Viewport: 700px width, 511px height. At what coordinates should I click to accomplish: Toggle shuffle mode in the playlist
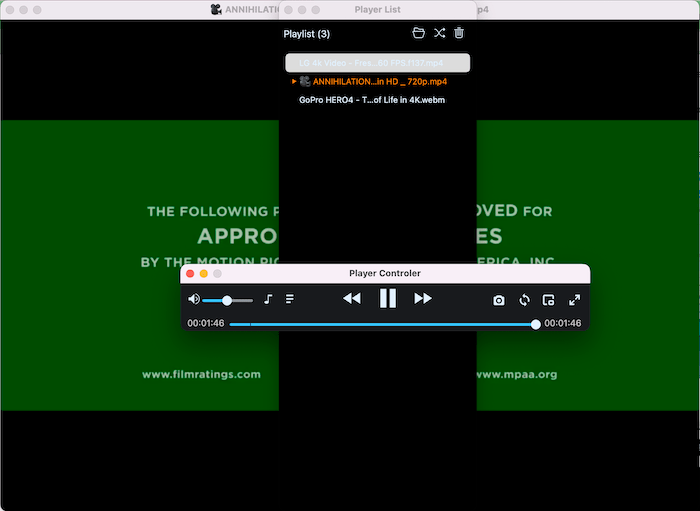(x=439, y=33)
